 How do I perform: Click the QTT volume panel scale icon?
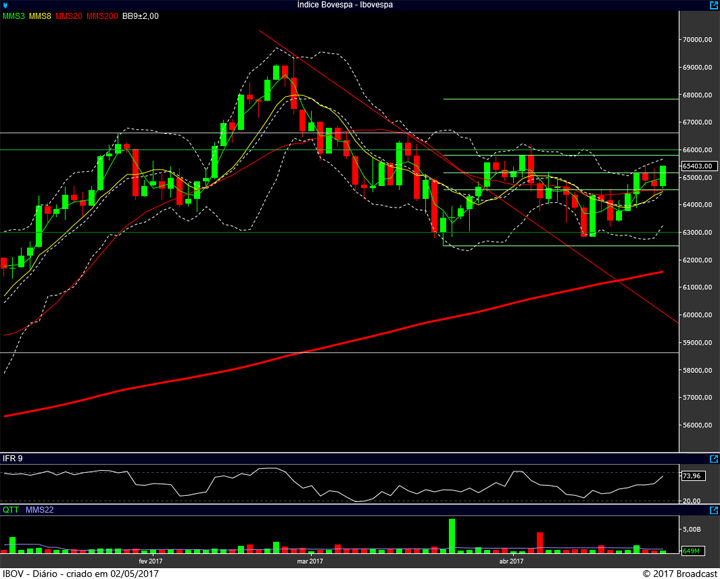click(x=712, y=510)
